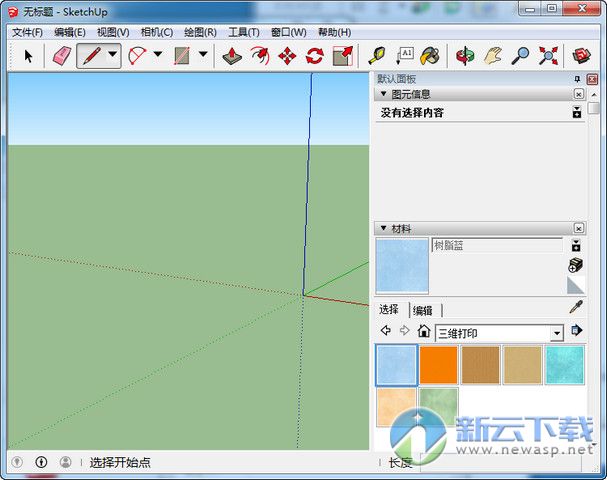This screenshot has width=607, height=480.
Task: Click the 树脂蓝 material name field
Action: pyautogui.click(x=497, y=245)
